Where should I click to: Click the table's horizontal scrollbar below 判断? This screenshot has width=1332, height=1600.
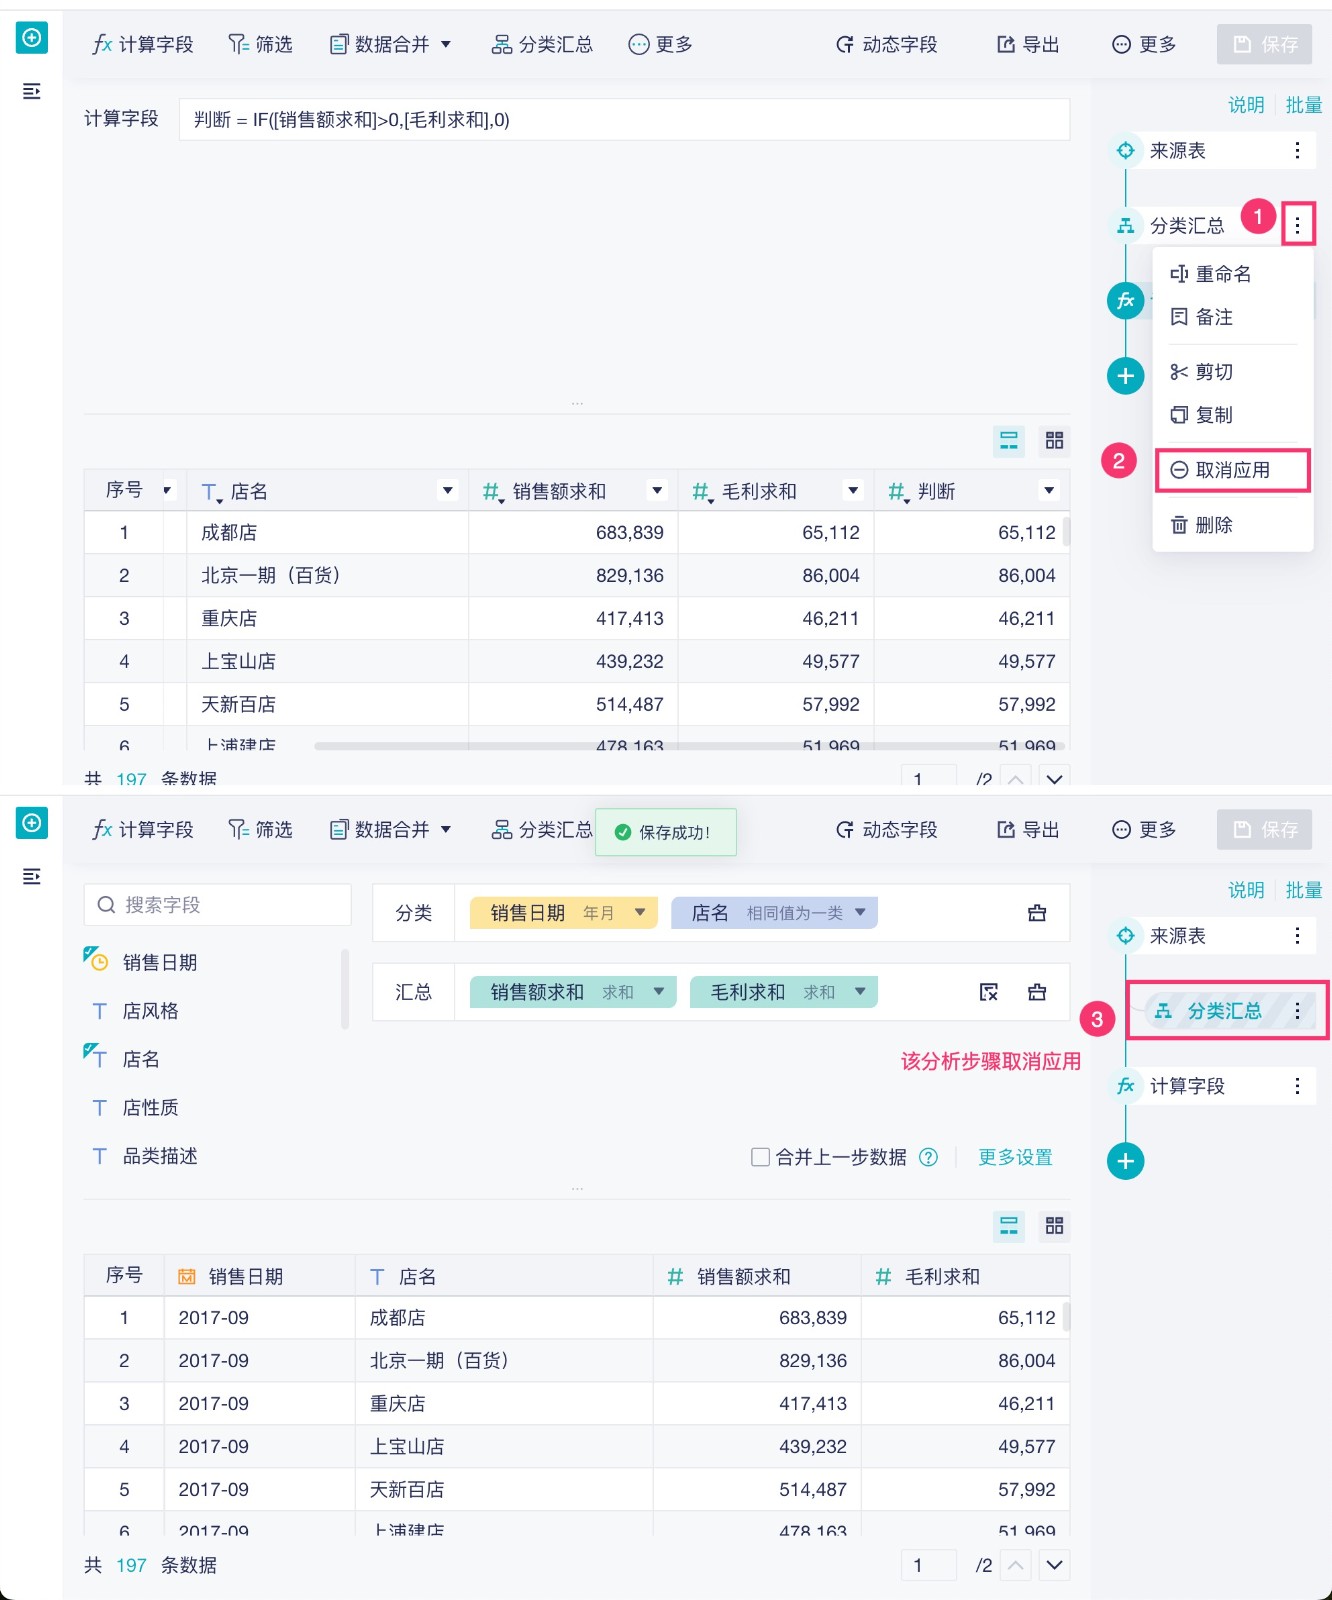coord(690,746)
